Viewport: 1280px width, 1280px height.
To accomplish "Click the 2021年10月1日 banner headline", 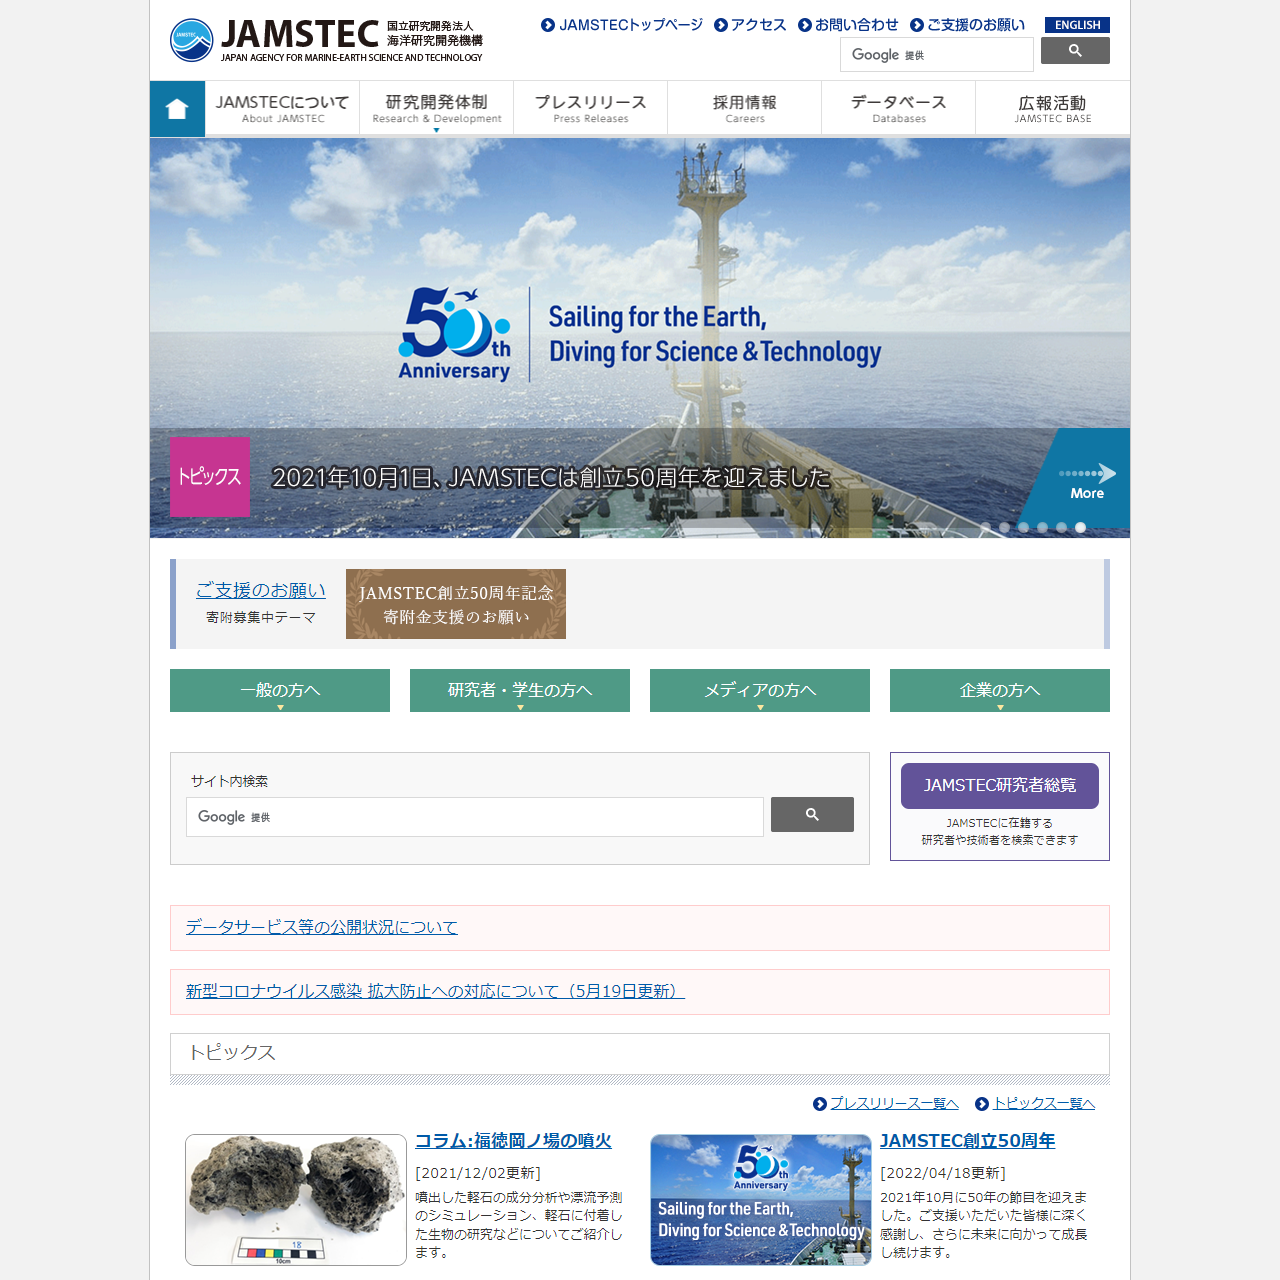I will click(551, 478).
